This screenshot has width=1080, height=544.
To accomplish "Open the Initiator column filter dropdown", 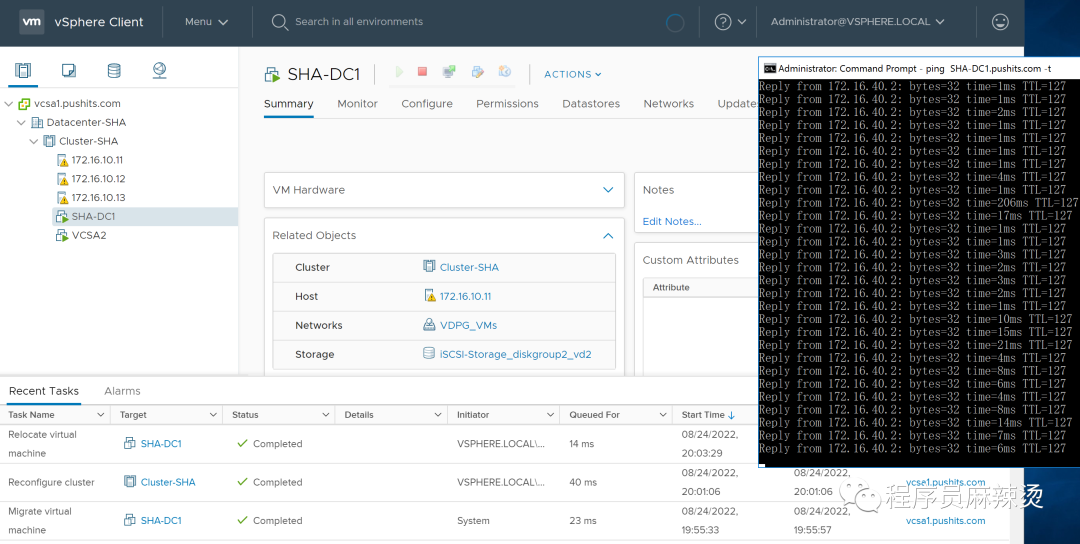I will [x=550, y=415].
